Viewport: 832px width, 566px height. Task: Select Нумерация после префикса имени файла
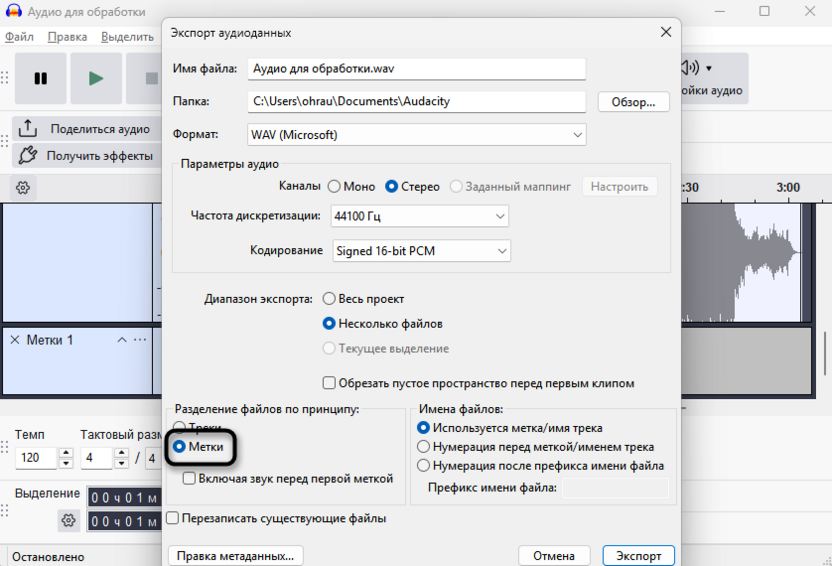point(423,466)
